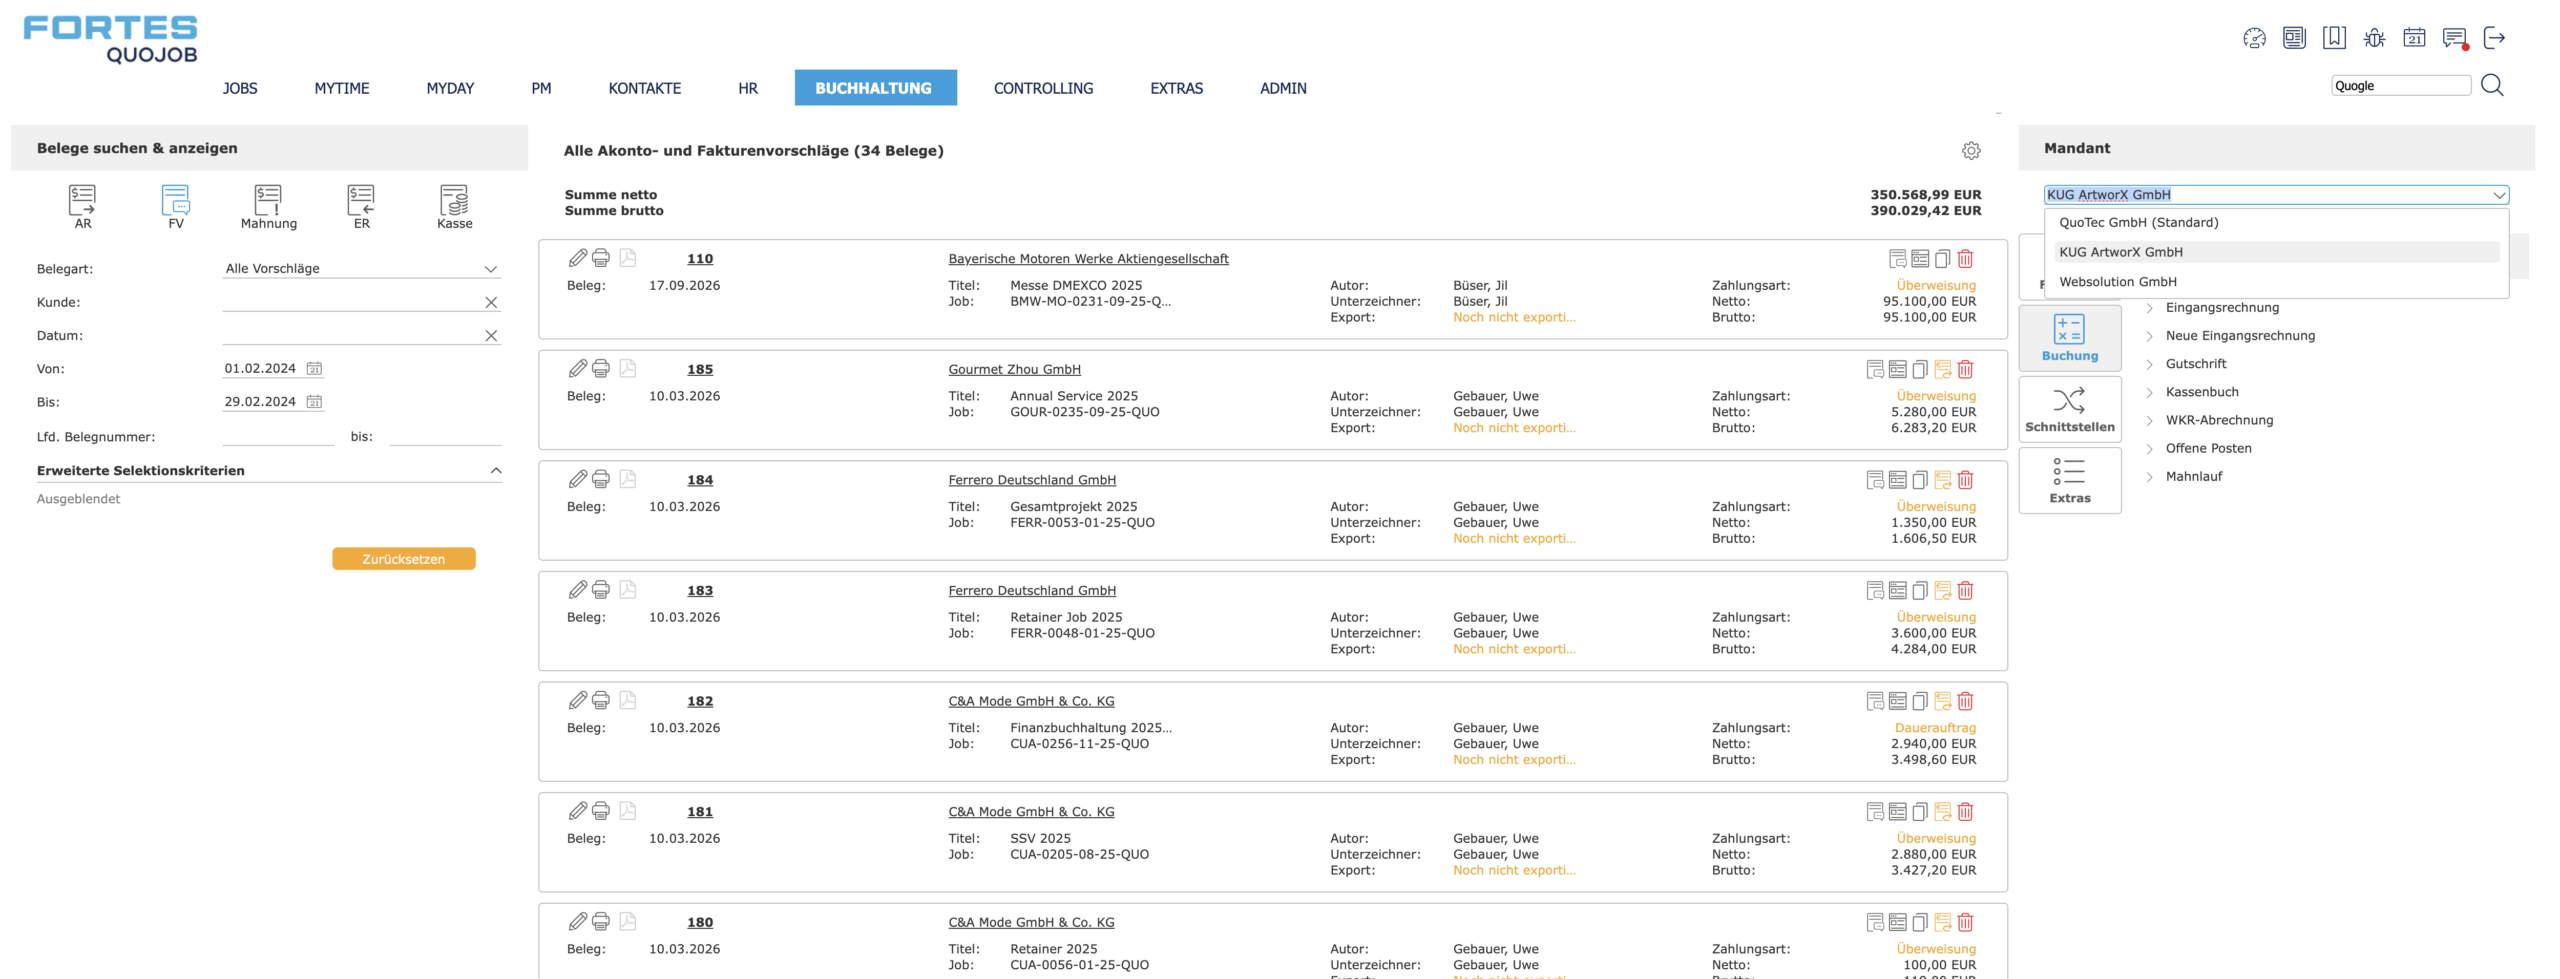Report a bug via the bug icon
2560x979 pixels.
[x=2374, y=38]
